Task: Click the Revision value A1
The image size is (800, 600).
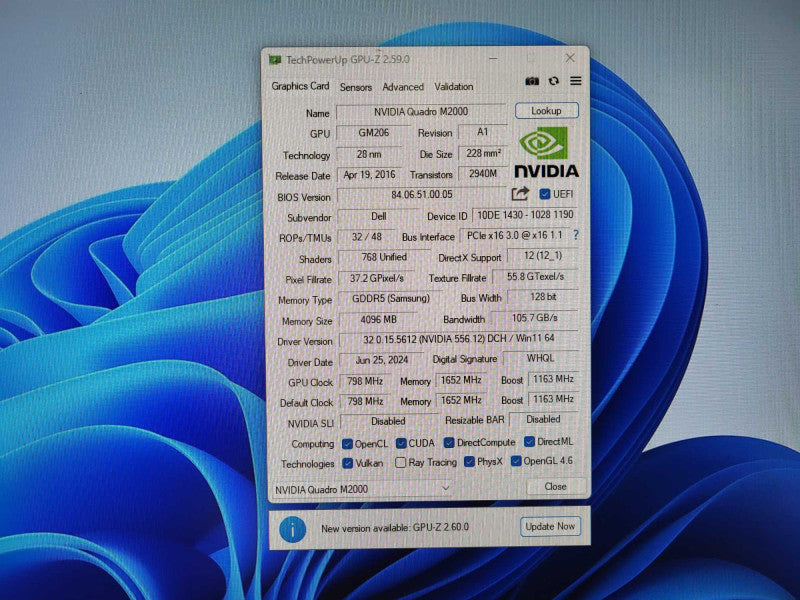Action: coord(483,132)
